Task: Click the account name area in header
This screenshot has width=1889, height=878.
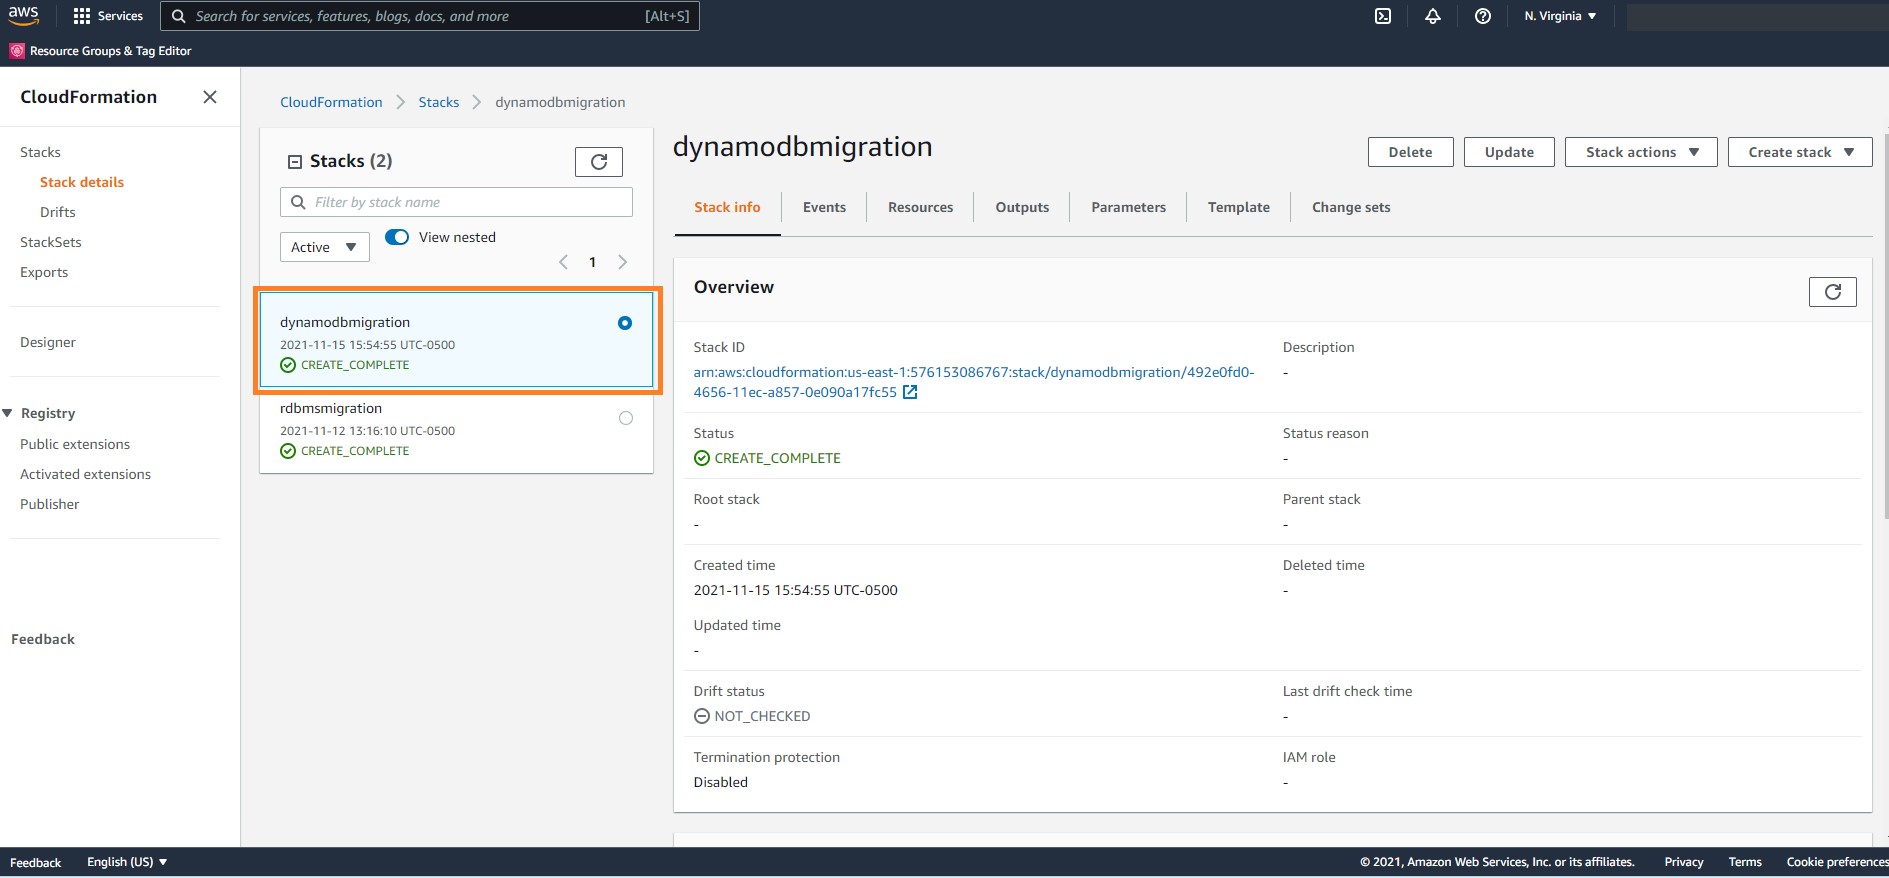Action: 1757,16
